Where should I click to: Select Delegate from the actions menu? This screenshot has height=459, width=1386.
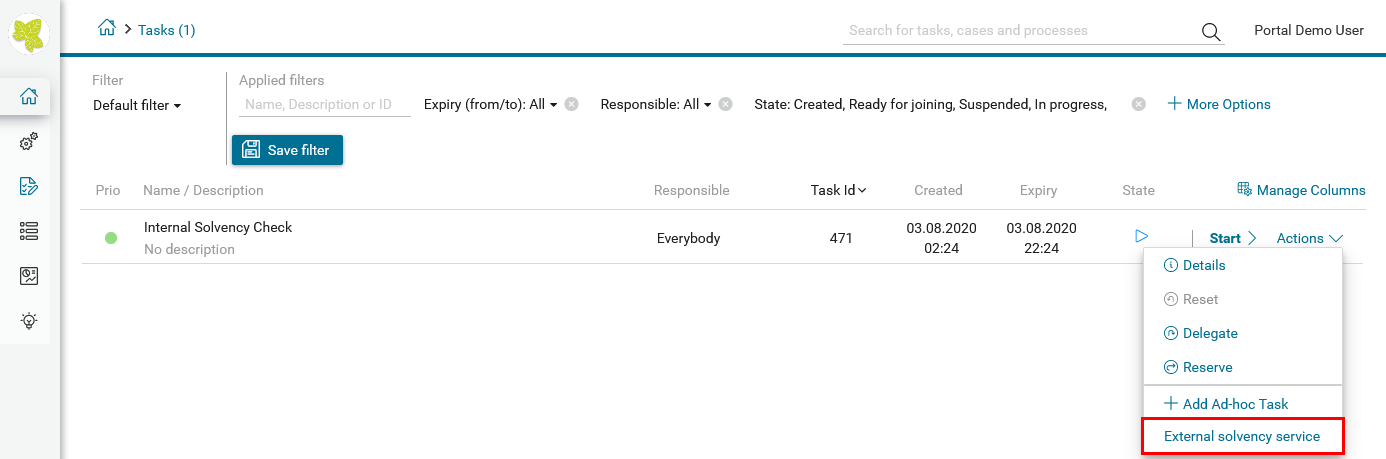[1209, 333]
